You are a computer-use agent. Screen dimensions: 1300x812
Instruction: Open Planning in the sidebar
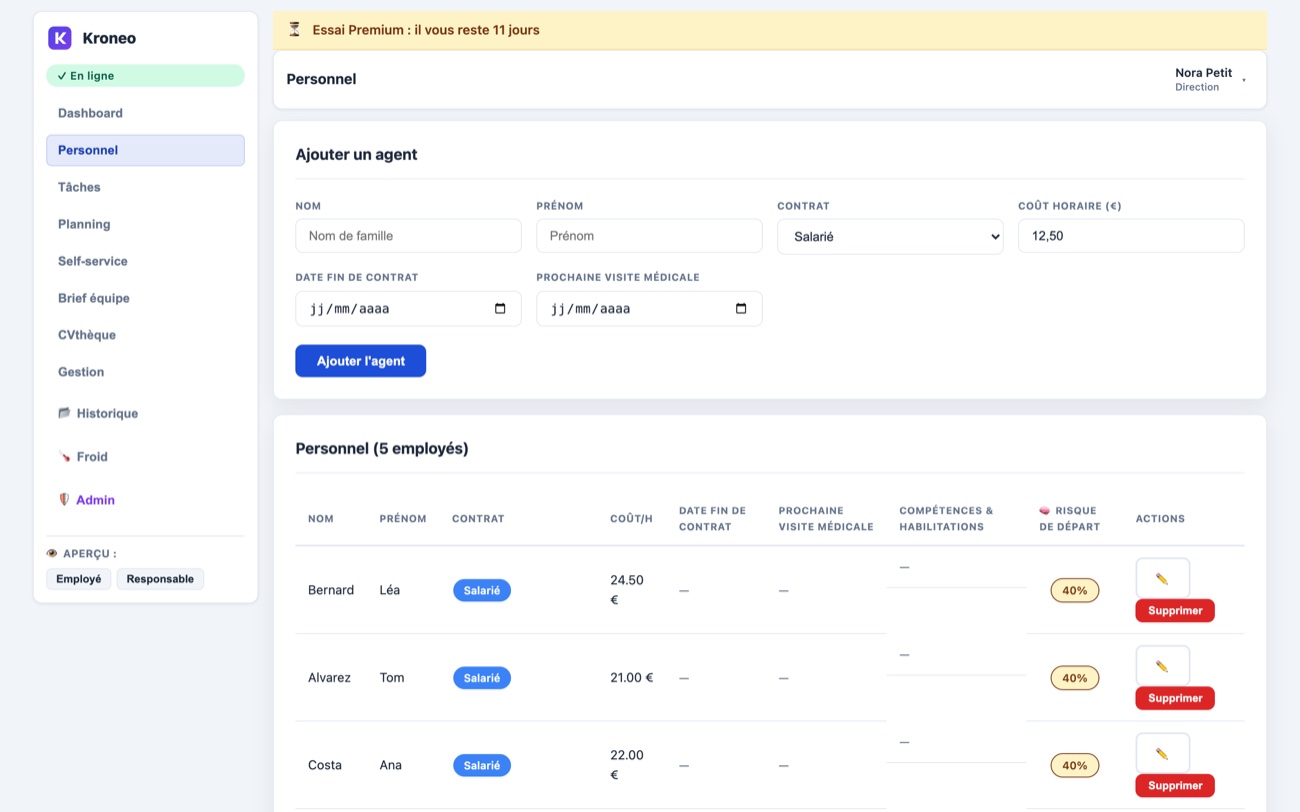tap(145, 224)
